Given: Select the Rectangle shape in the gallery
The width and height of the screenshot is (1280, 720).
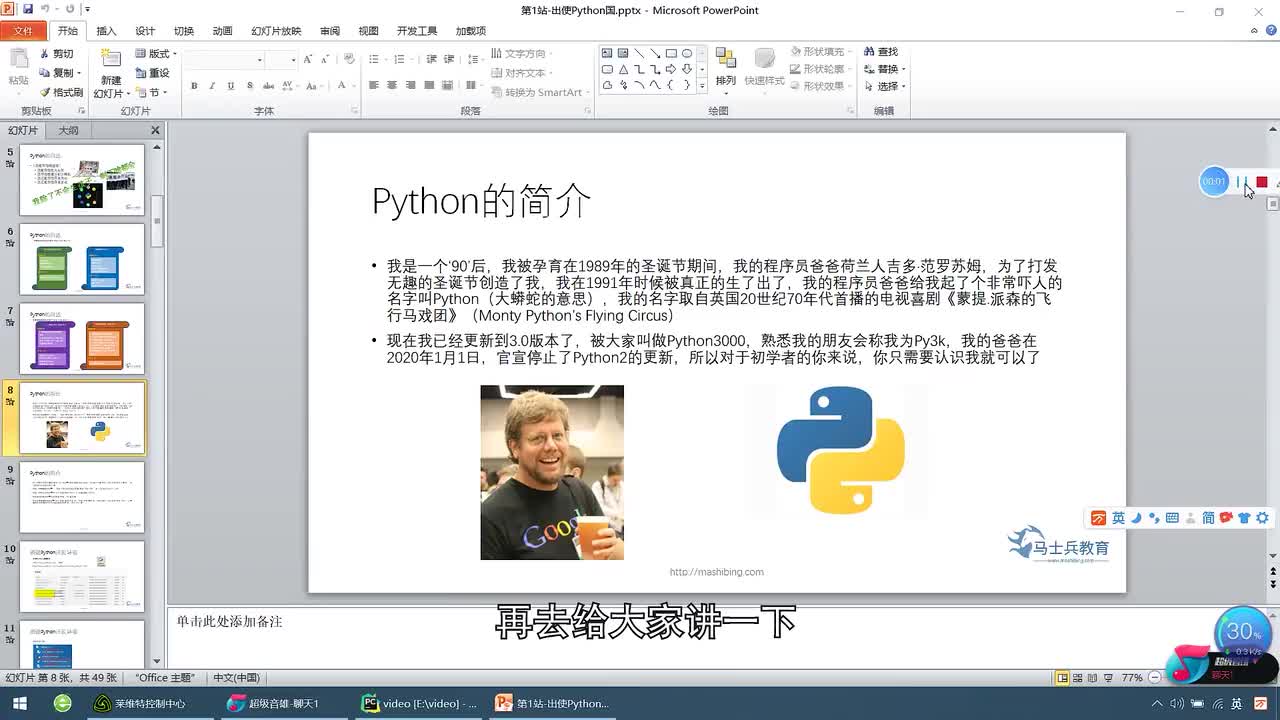Looking at the screenshot, I should pos(671,53).
